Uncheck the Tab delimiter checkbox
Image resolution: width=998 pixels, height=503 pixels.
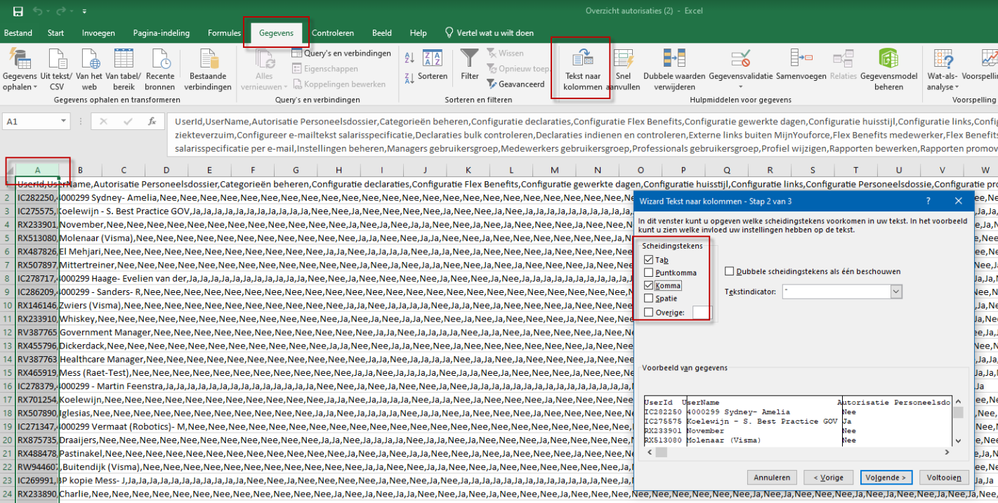[649, 259]
